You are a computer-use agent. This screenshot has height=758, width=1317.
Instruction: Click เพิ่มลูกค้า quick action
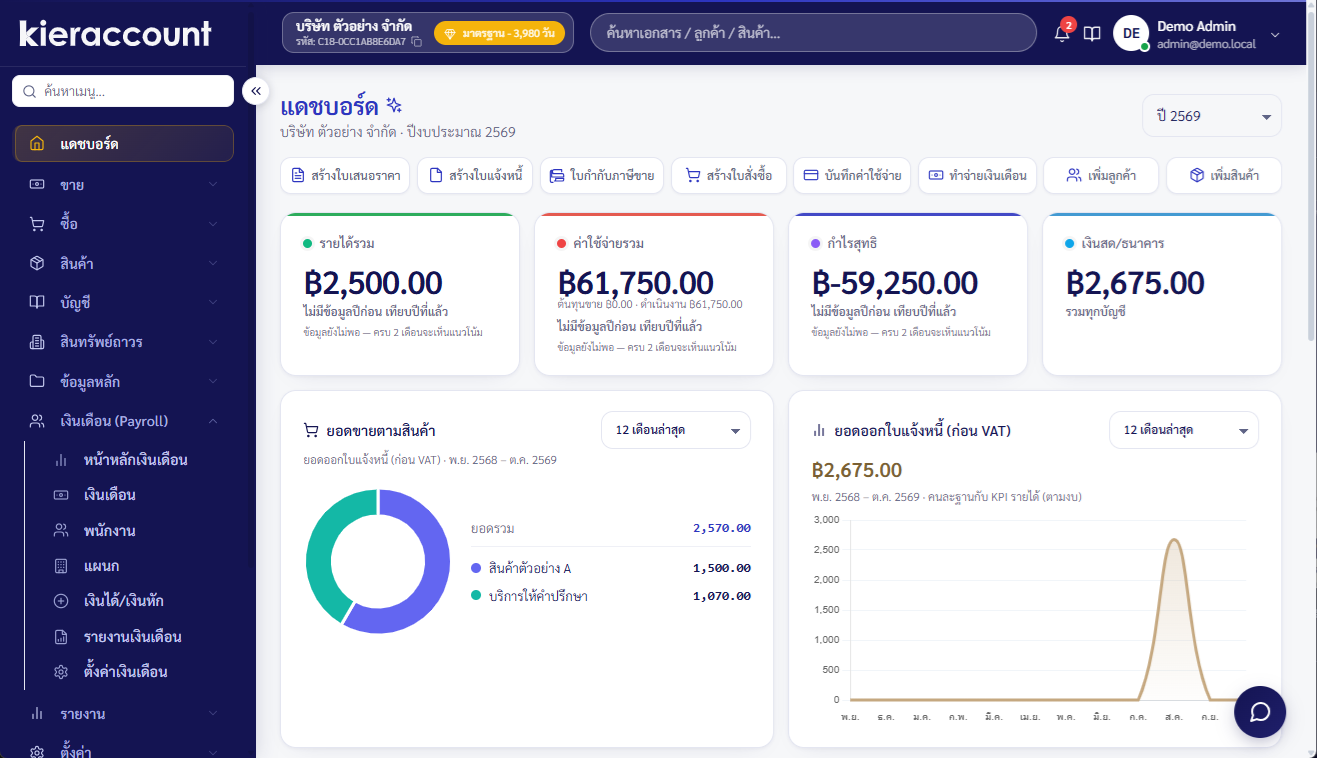[x=1101, y=176]
